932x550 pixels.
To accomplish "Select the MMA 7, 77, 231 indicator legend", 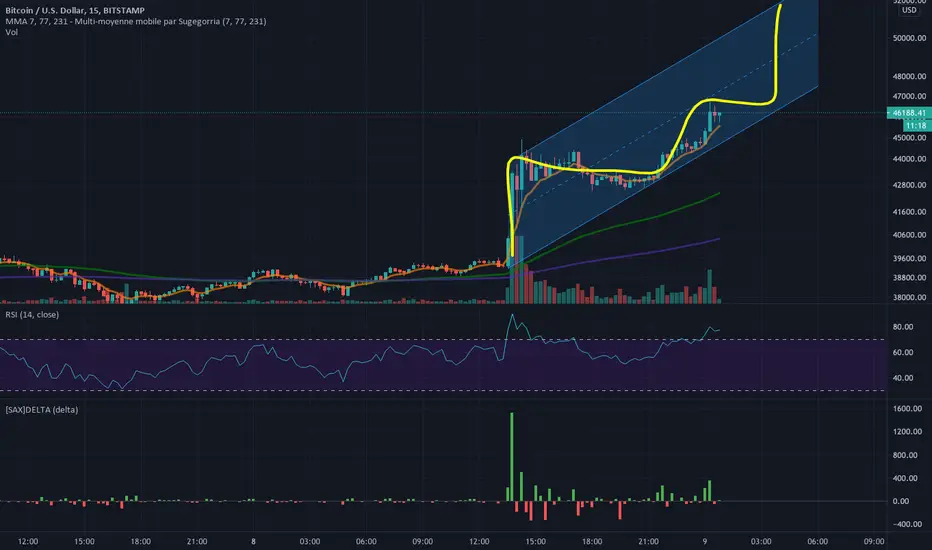I will click(136, 21).
